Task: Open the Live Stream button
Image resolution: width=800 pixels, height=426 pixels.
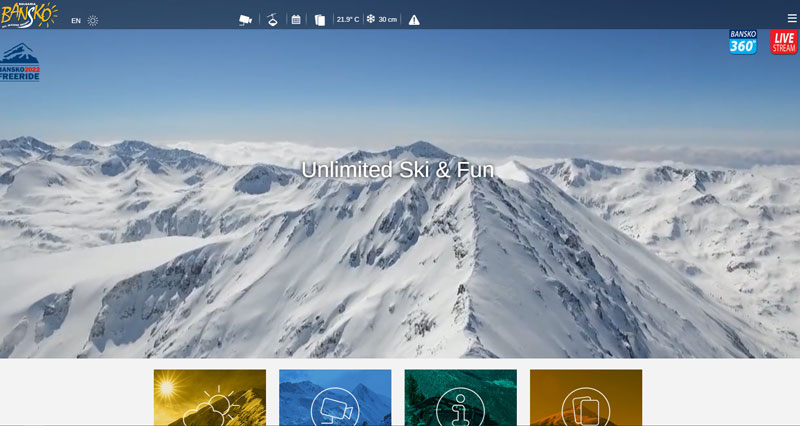Action: click(784, 42)
